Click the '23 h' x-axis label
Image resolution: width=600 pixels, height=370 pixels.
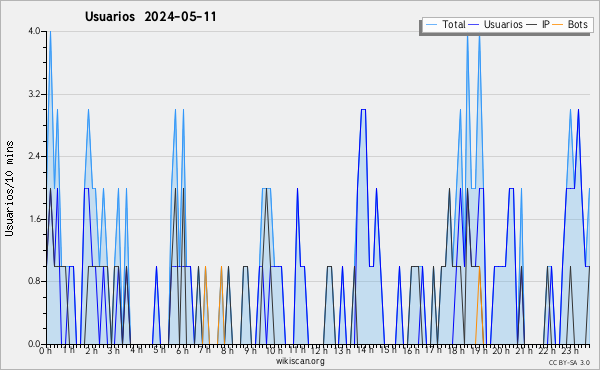(570, 350)
